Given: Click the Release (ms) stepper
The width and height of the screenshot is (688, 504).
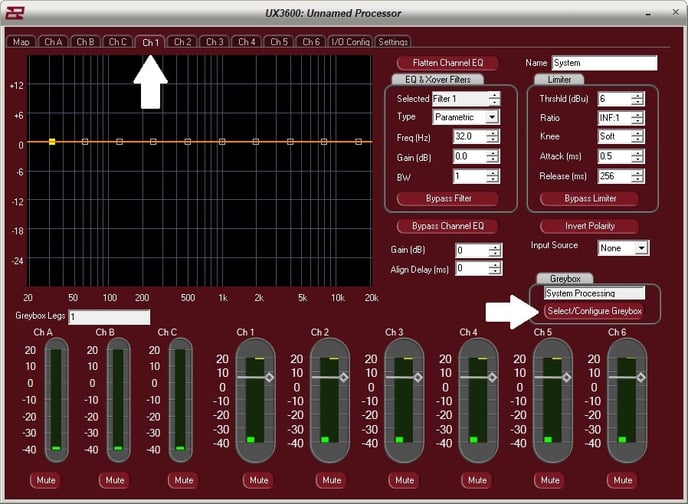Looking at the screenshot, I should [x=638, y=176].
